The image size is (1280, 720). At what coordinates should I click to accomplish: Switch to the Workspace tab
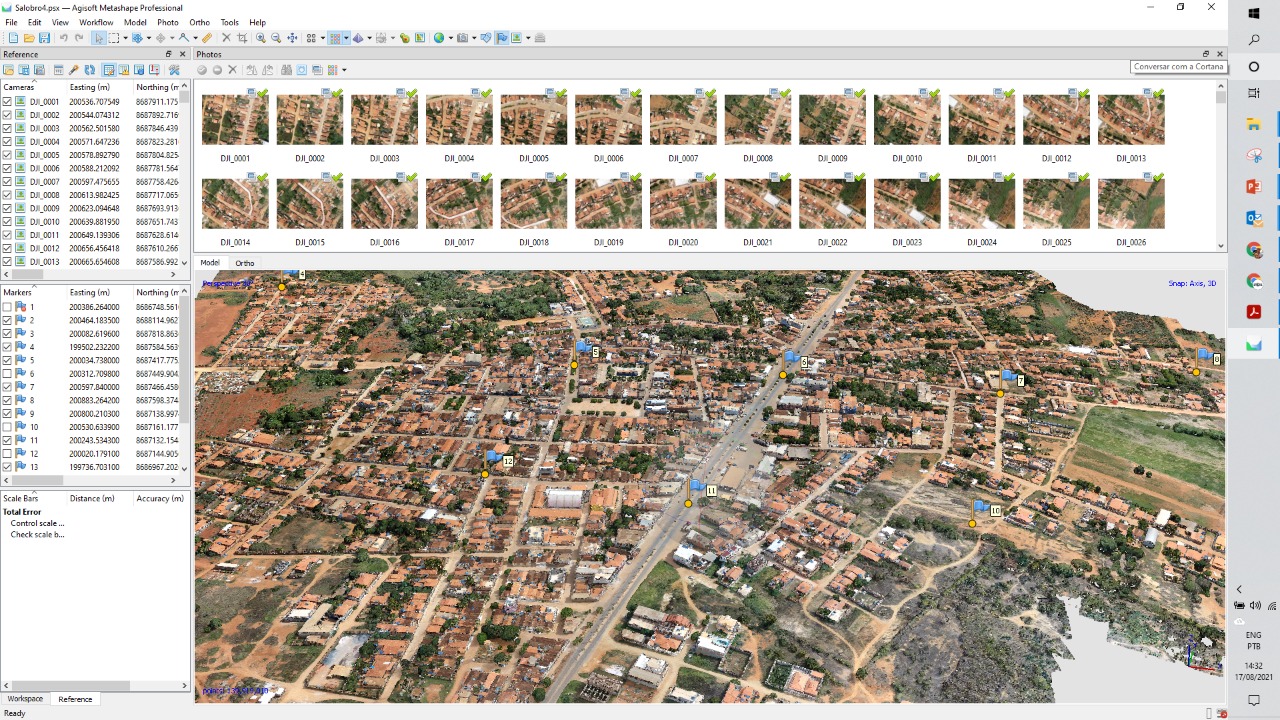pyautogui.click(x=25, y=699)
